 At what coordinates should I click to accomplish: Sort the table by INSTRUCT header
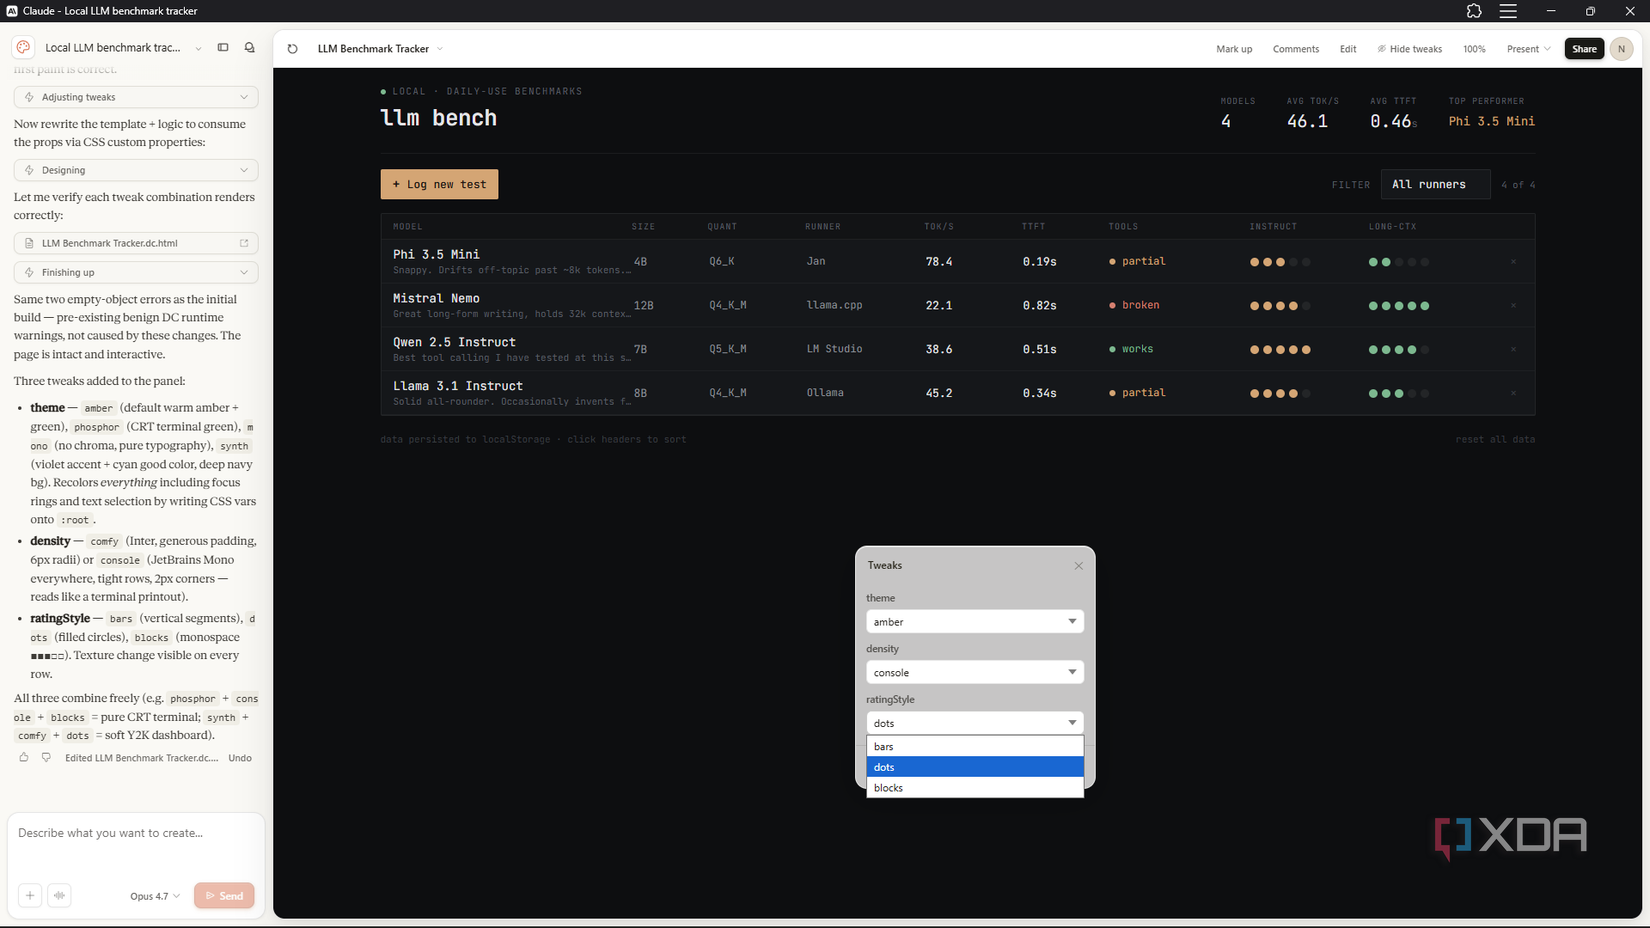(1273, 227)
